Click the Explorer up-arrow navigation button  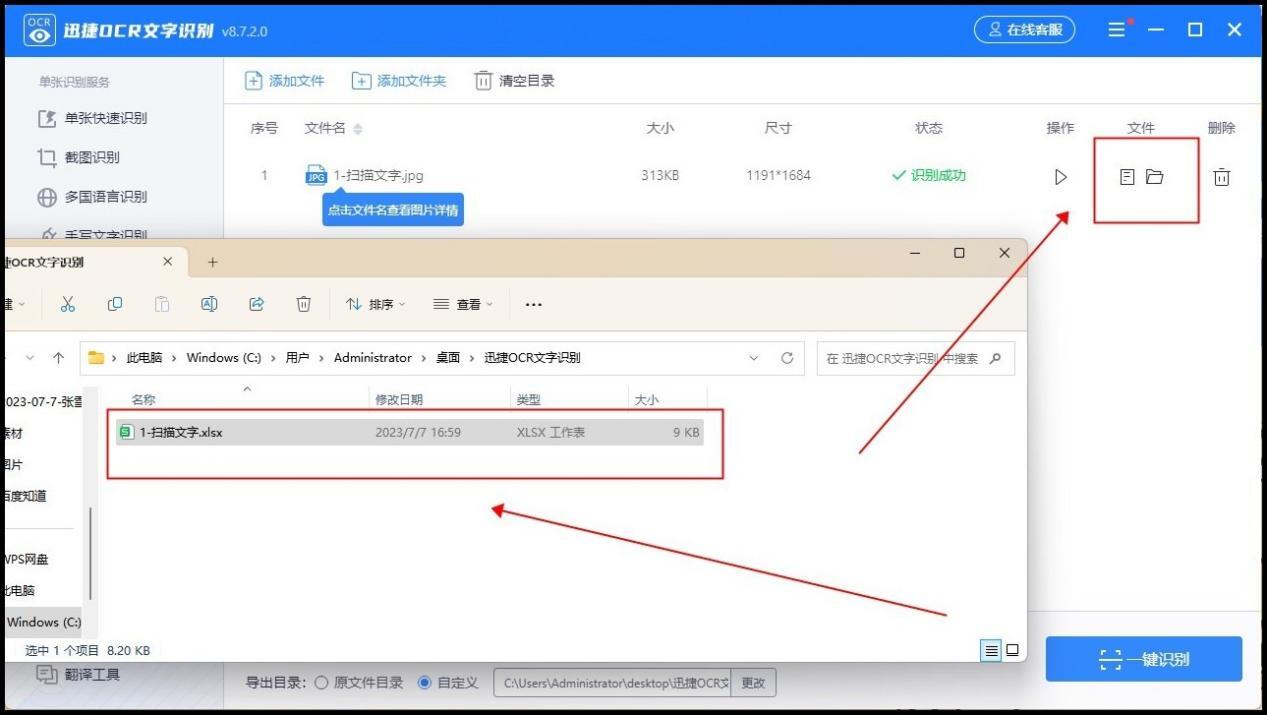[x=58, y=357]
